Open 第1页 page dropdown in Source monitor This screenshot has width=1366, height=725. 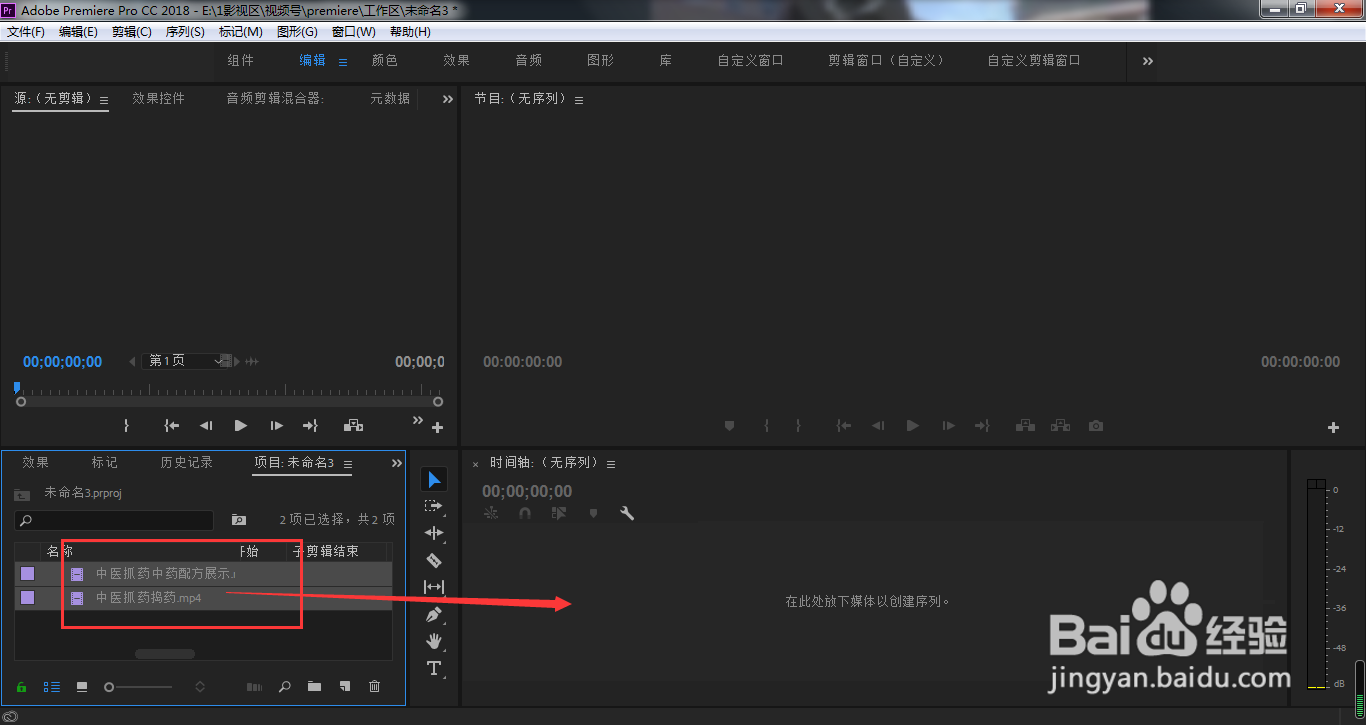186,361
